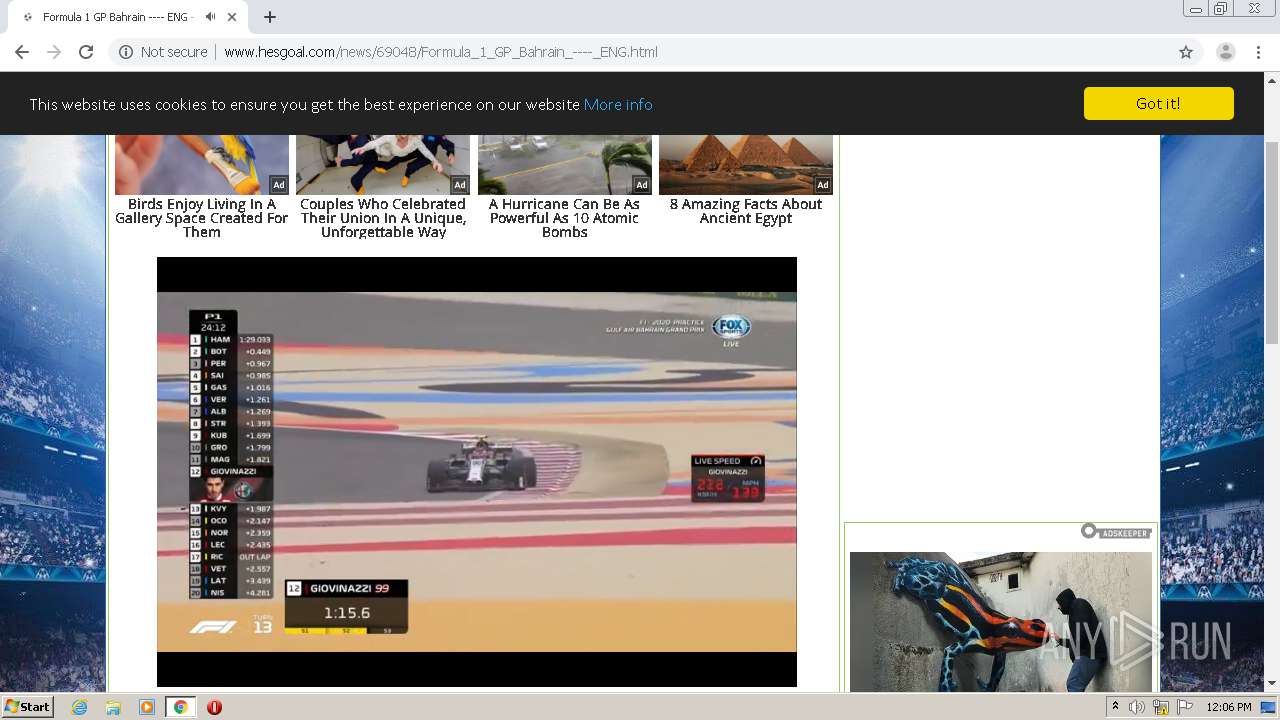
Task: Click the Adskeeper logo above the ad
Action: pos(1116,532)
